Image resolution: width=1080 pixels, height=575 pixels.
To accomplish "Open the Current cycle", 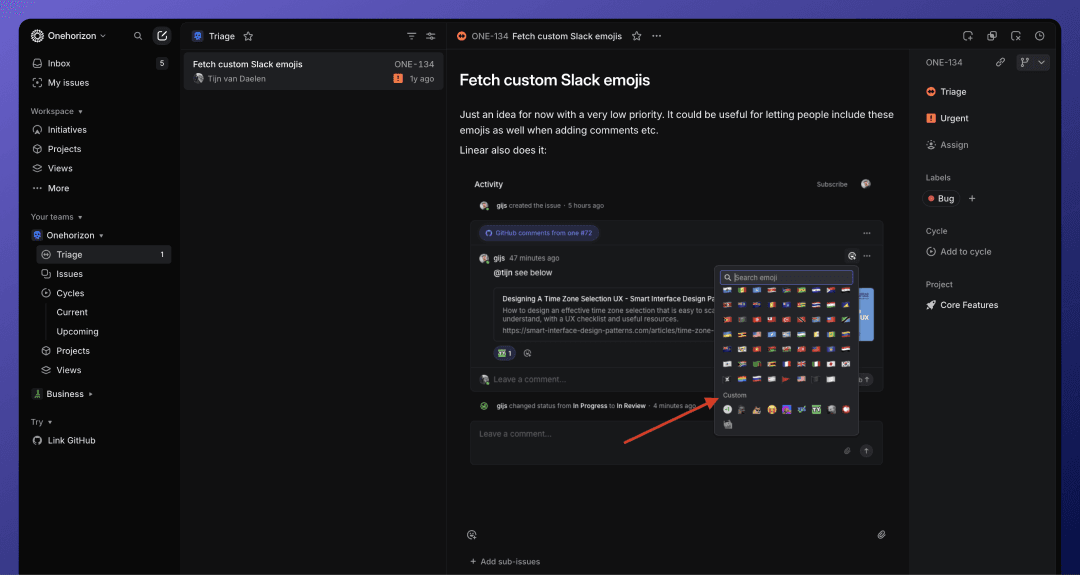I will pos(72,312).
